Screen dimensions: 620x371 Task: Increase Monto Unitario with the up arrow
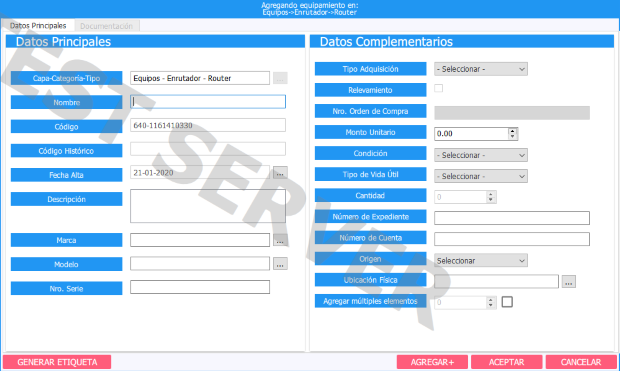point(512,131)
